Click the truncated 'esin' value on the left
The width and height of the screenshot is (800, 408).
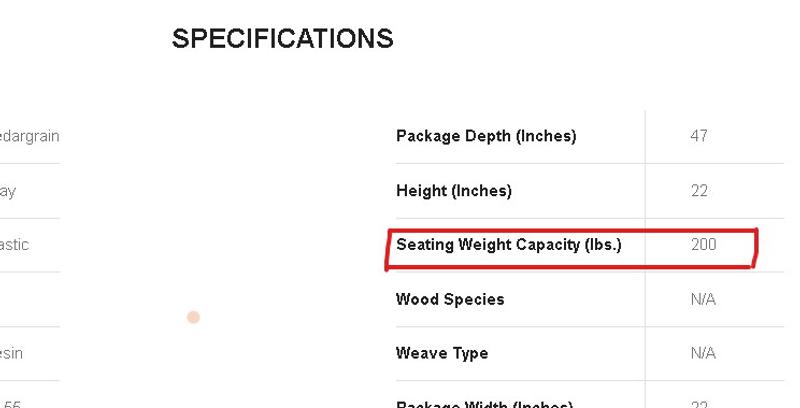point(12,353)
